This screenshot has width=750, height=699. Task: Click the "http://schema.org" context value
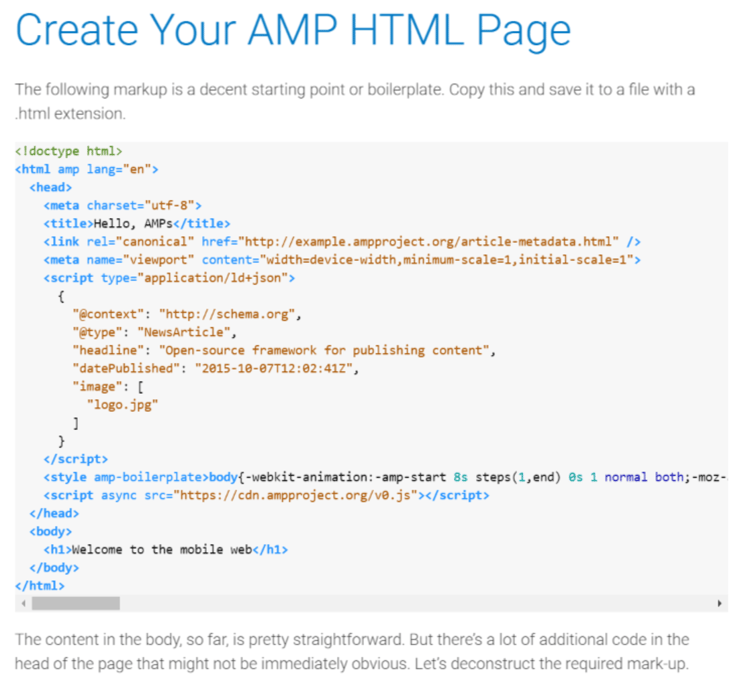[x=229, y=314]
